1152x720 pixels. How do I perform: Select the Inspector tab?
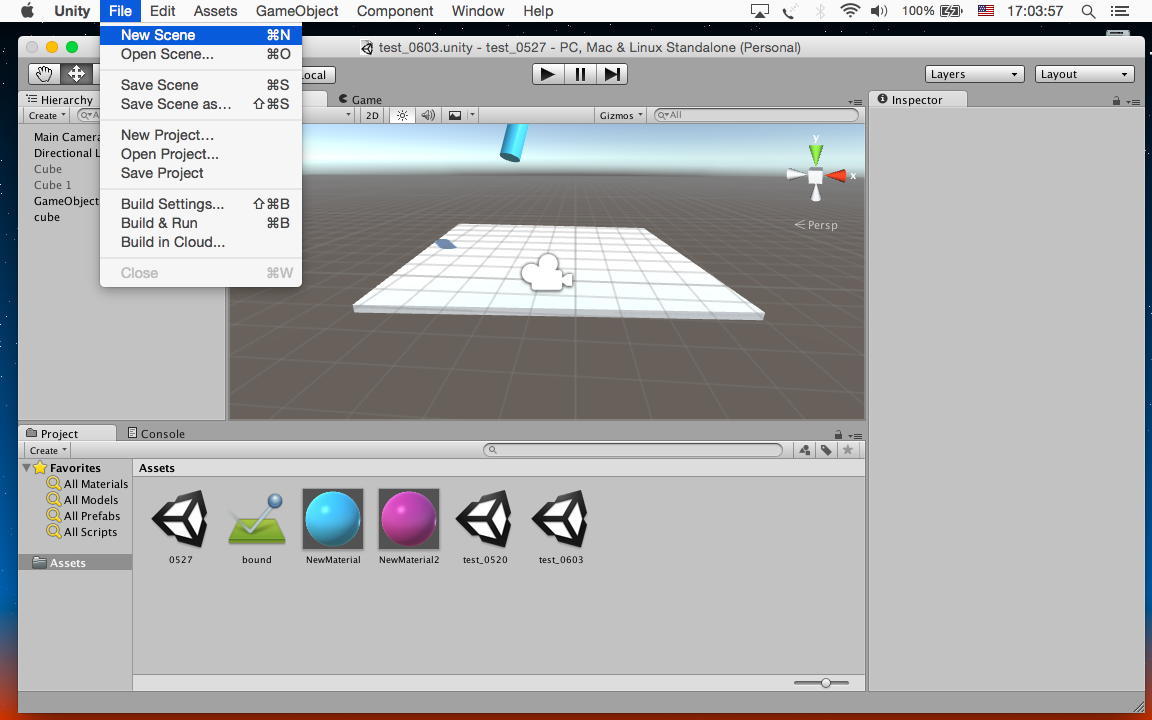coord(918,99)
